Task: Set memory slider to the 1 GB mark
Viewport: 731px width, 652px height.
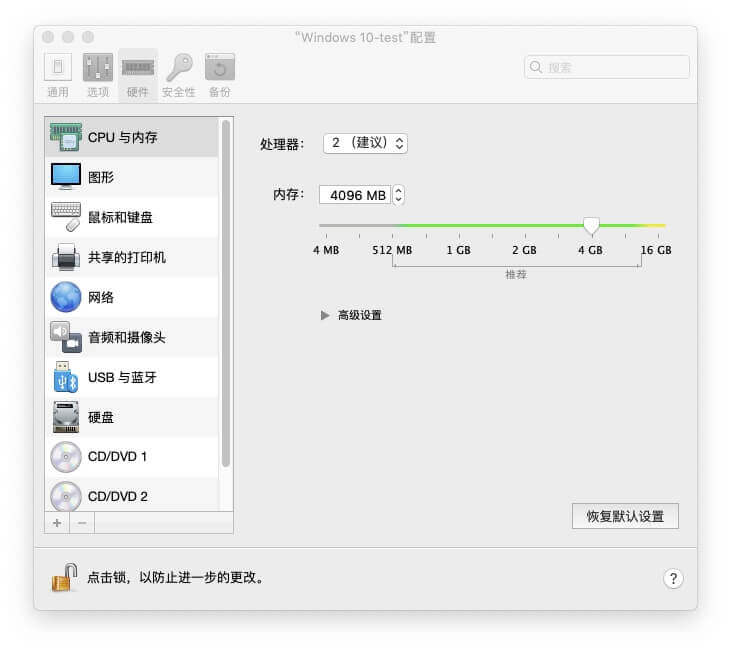Action: [x=459, y=226]
